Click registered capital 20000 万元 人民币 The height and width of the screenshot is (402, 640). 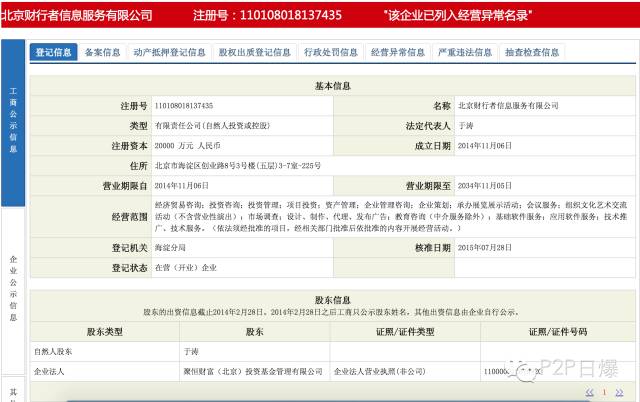(x=187, y=146)
